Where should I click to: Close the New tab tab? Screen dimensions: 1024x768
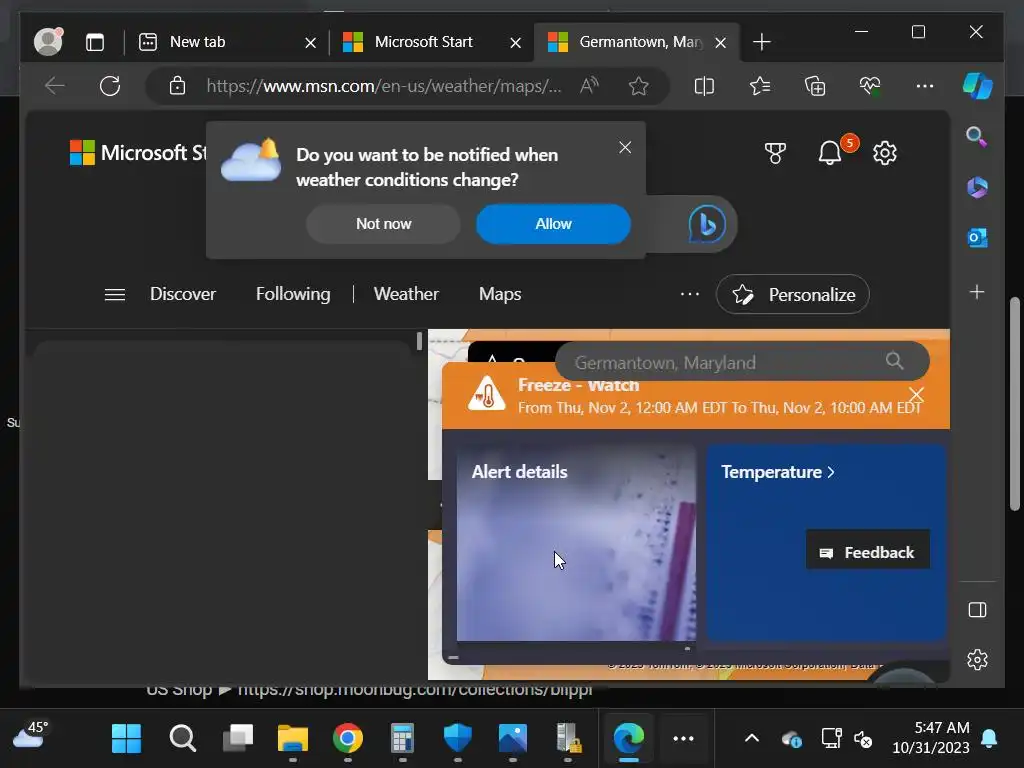(310, 43)
